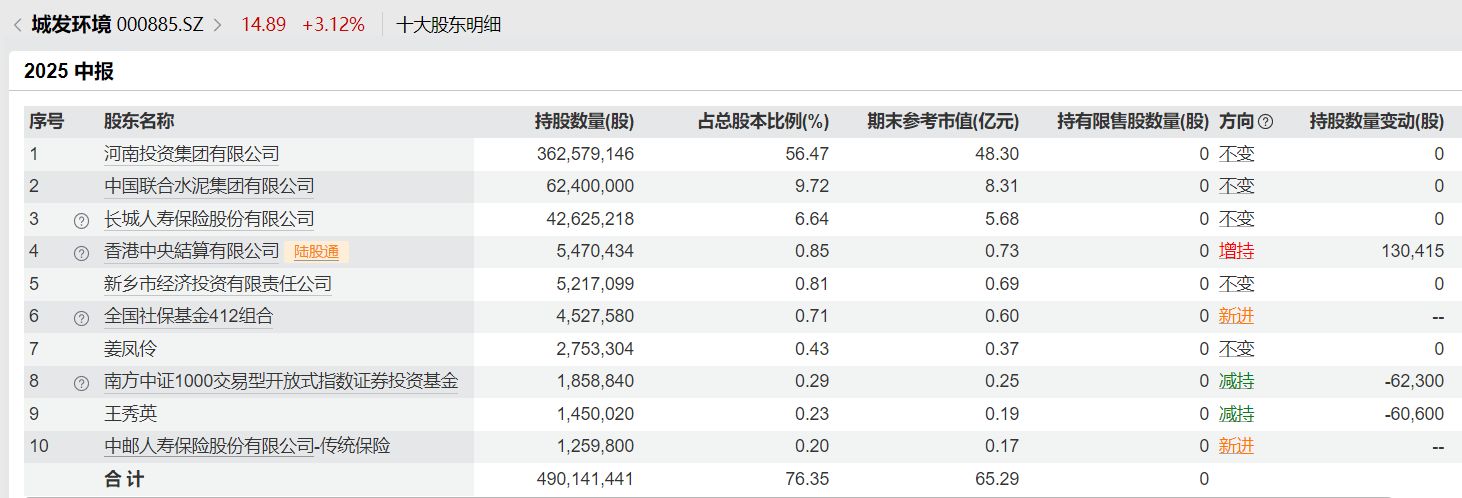The height and width of the screenshot is (498, 1462).
Task: Click the 城发环境 stock name
Action: pyautogui.click(x=71, y=25)
